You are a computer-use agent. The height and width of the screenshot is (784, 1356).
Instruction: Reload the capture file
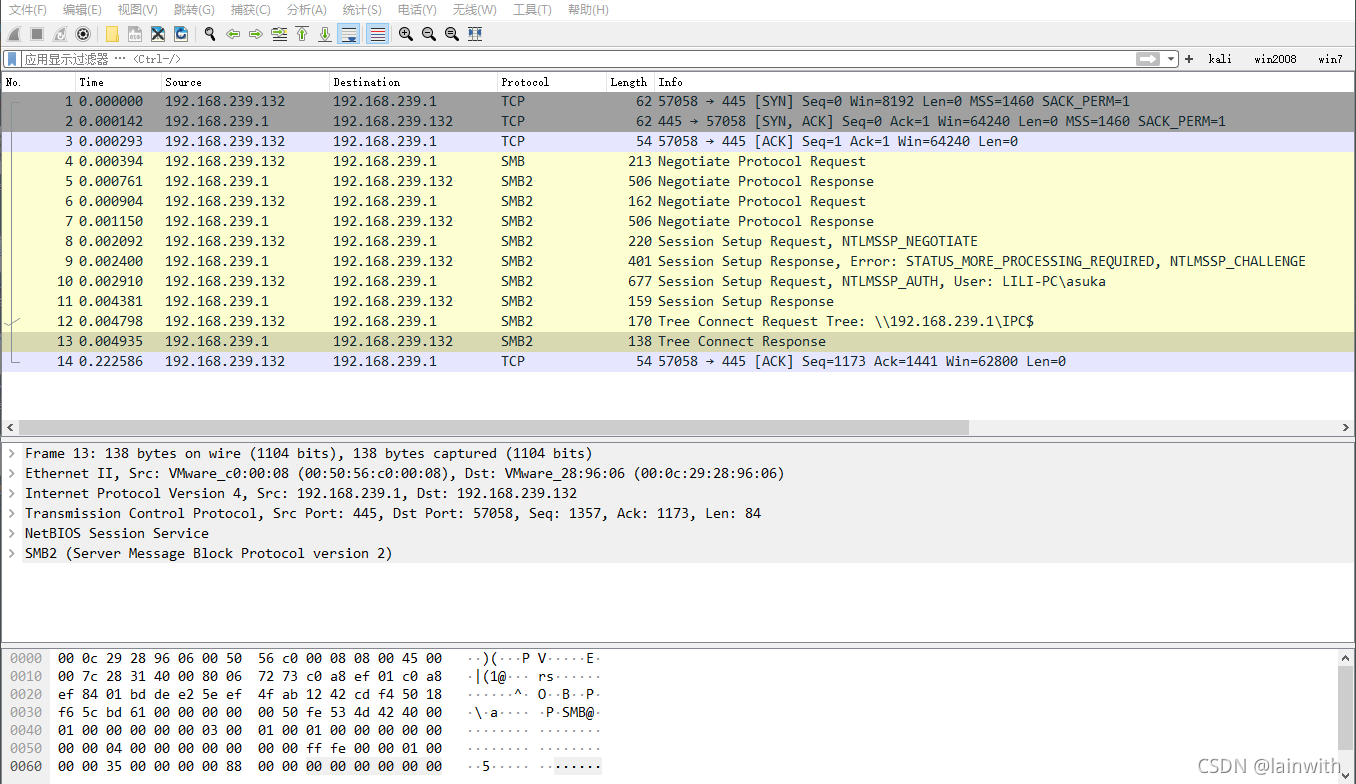click(181, 34)
